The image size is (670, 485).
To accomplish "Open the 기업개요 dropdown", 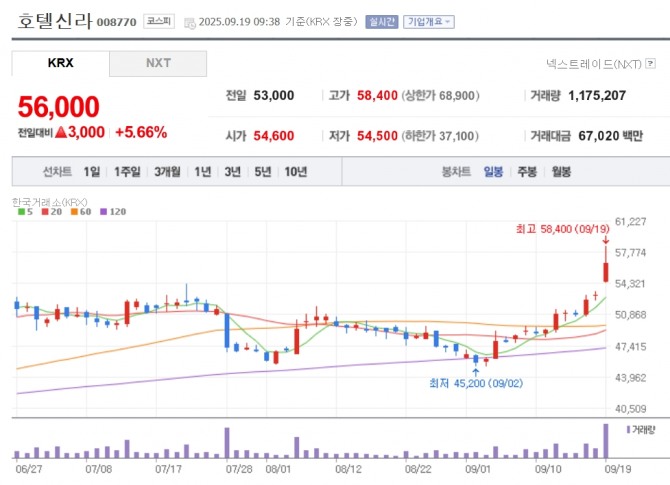I will click(429, 22).
